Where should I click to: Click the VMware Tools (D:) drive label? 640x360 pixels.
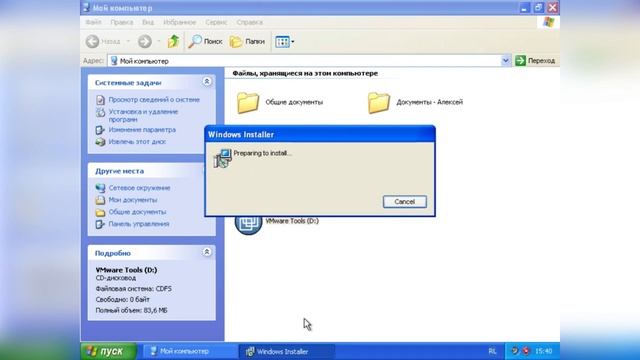coord(292,221)
